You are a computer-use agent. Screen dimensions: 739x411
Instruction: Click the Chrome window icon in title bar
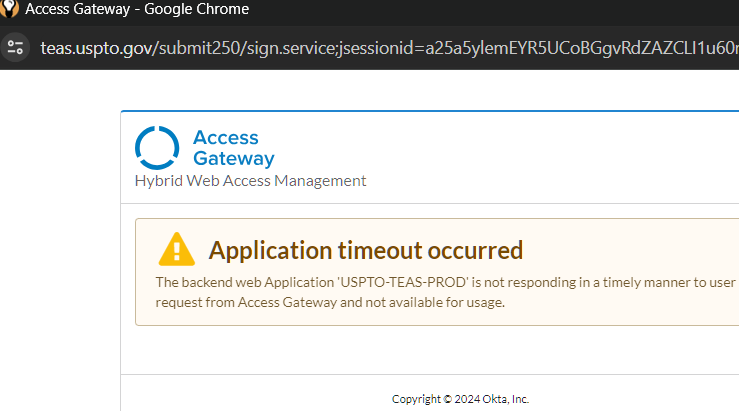point(8,8)
